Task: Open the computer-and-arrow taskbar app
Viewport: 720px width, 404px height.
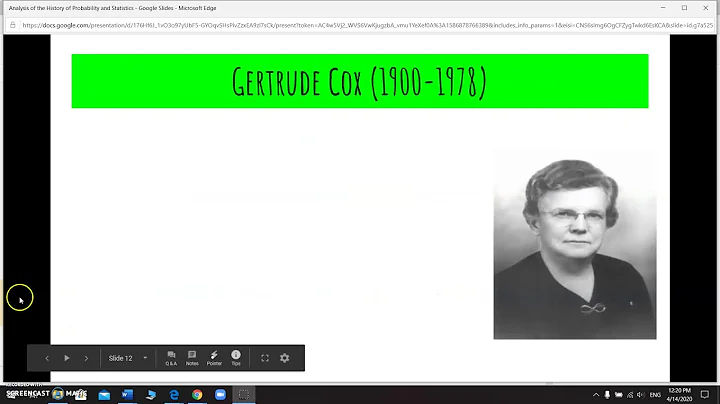Action: pos(151,395)
